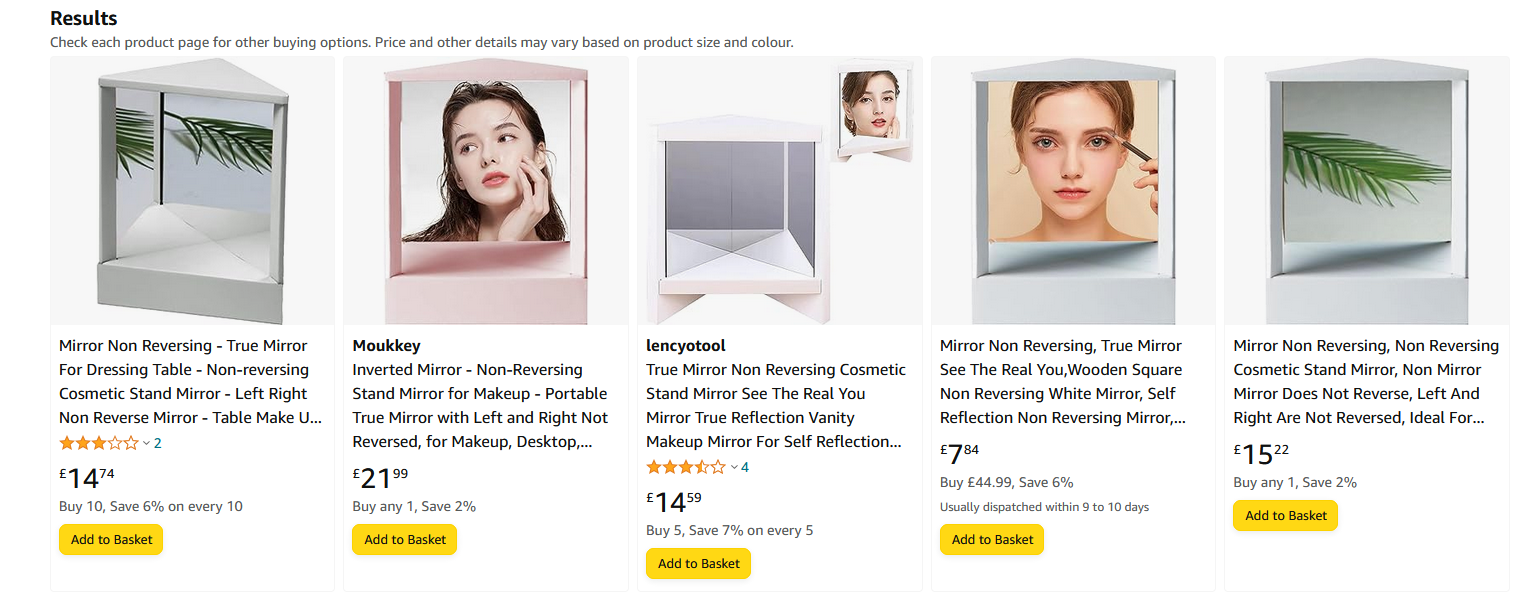Image resolution: width=1518 pixels, height=598 pixels.
Task: Expand rating dropdown arrow next to 2 reviews
Action: [146, 443]
